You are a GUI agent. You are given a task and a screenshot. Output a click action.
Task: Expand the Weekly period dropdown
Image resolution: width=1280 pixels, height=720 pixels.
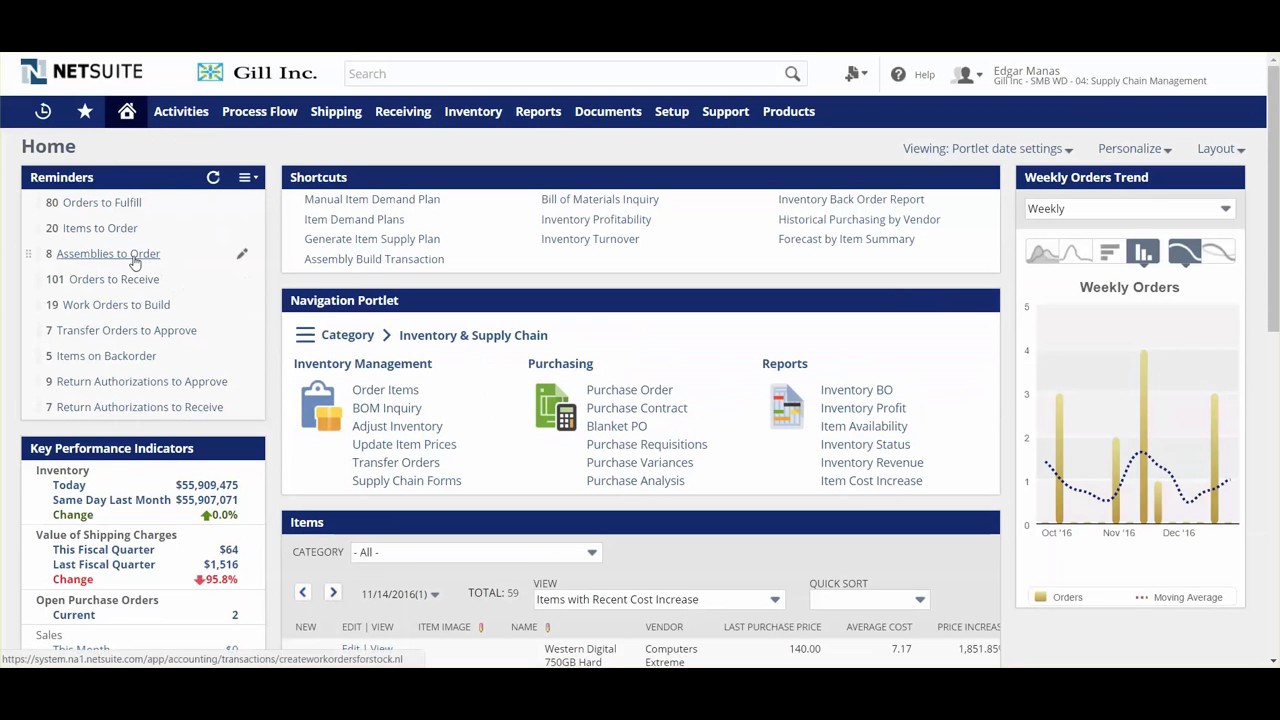click(1129, 208)
